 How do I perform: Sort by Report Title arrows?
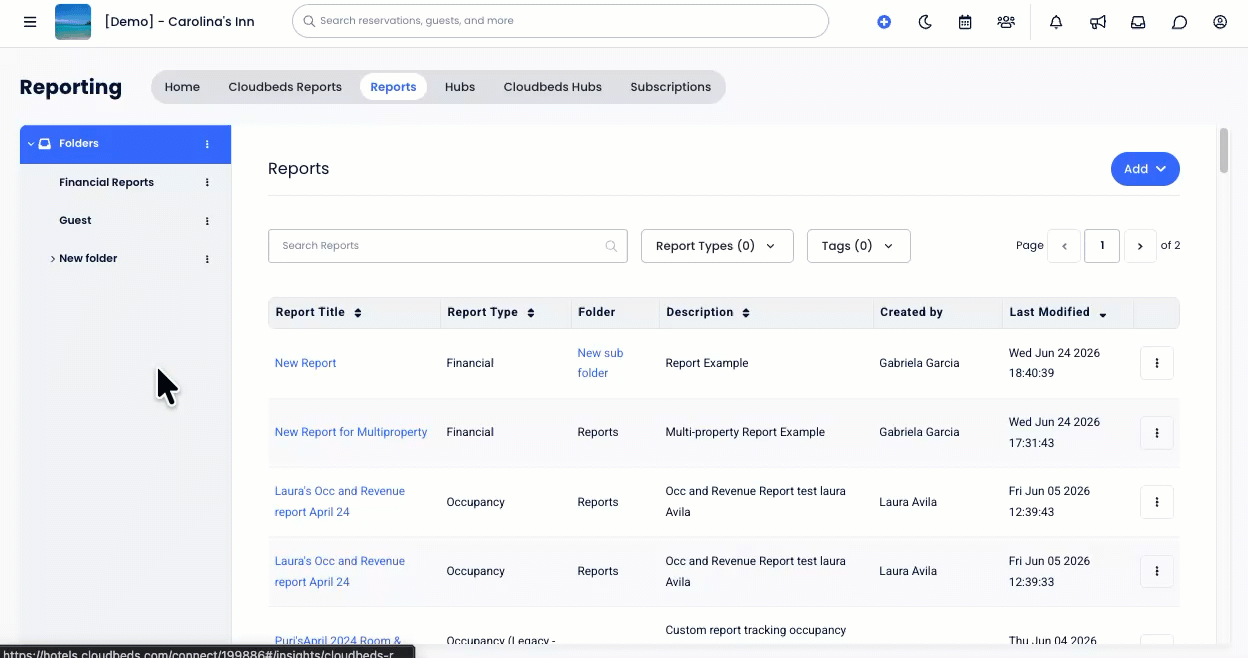[358, 313]
